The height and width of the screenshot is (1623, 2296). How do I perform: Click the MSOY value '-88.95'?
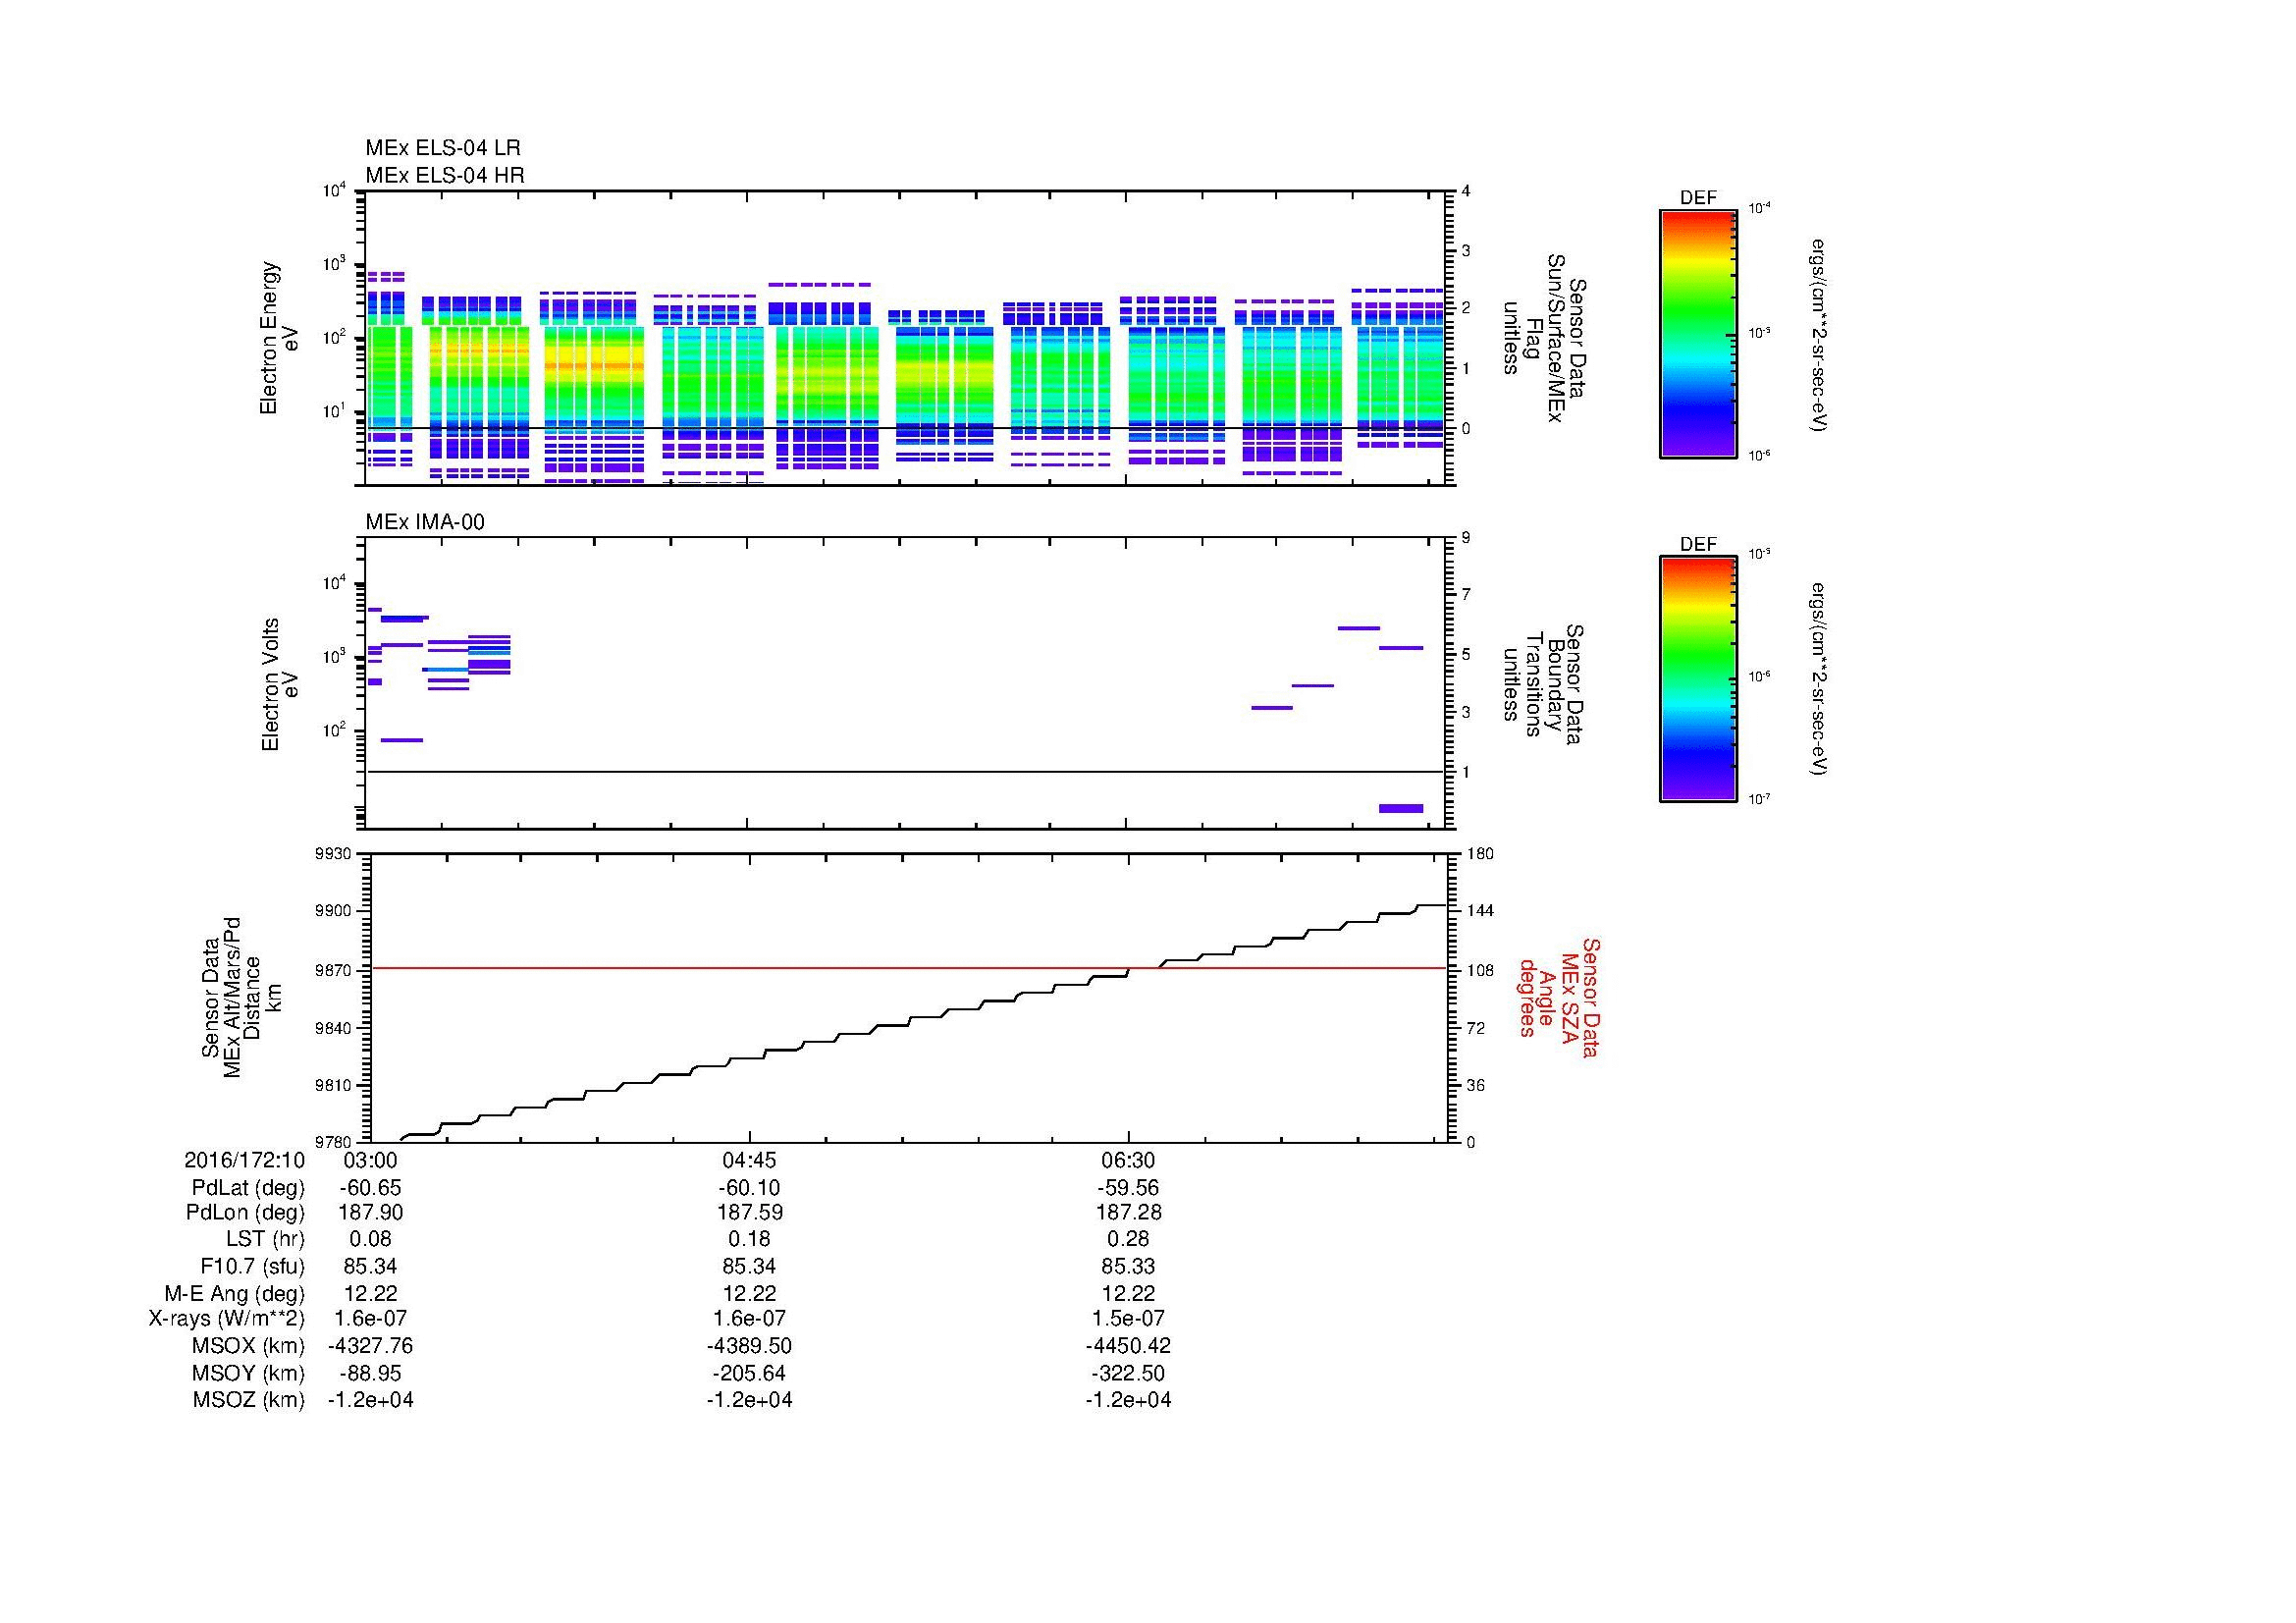370,1373
